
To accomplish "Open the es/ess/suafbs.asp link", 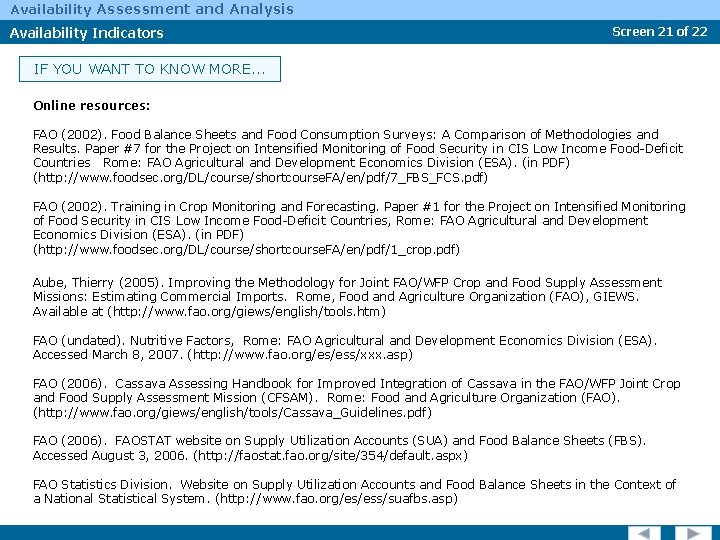I will [x=337, y=498].
